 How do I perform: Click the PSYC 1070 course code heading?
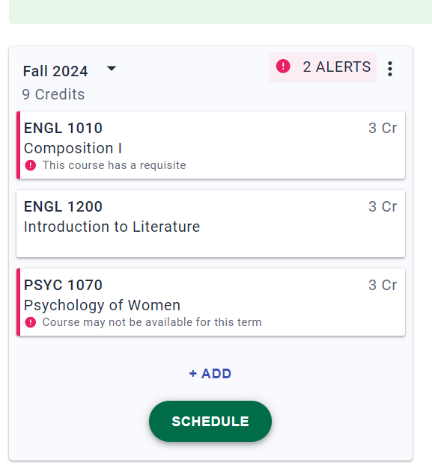(x=63, y=285)
